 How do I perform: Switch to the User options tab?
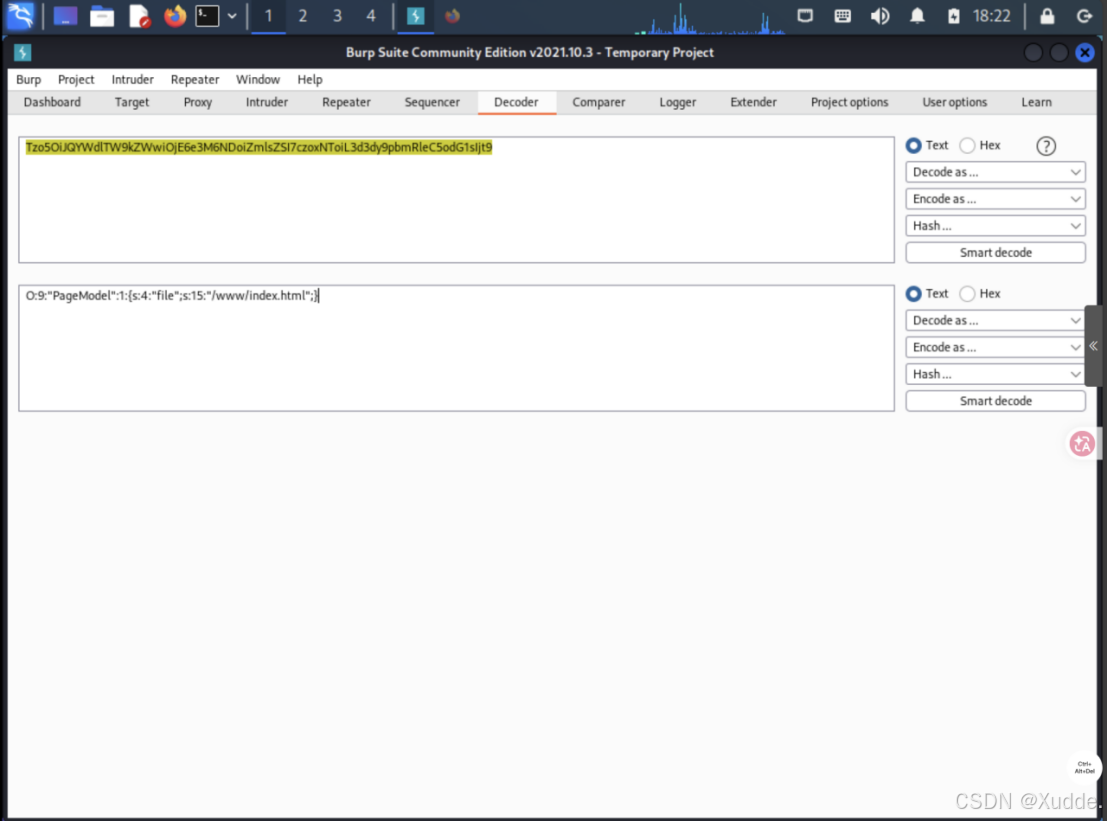click(955, 102)
